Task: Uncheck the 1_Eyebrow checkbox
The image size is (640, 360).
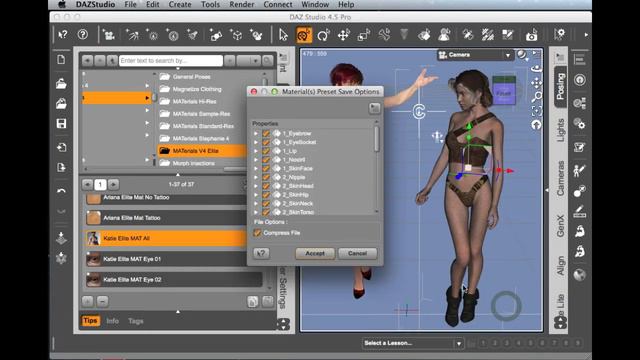Action: coord(266,133)
